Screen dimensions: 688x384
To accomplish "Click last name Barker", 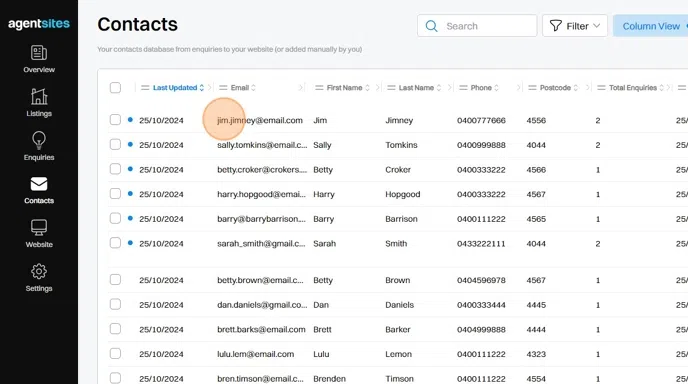I will point(398,330).
